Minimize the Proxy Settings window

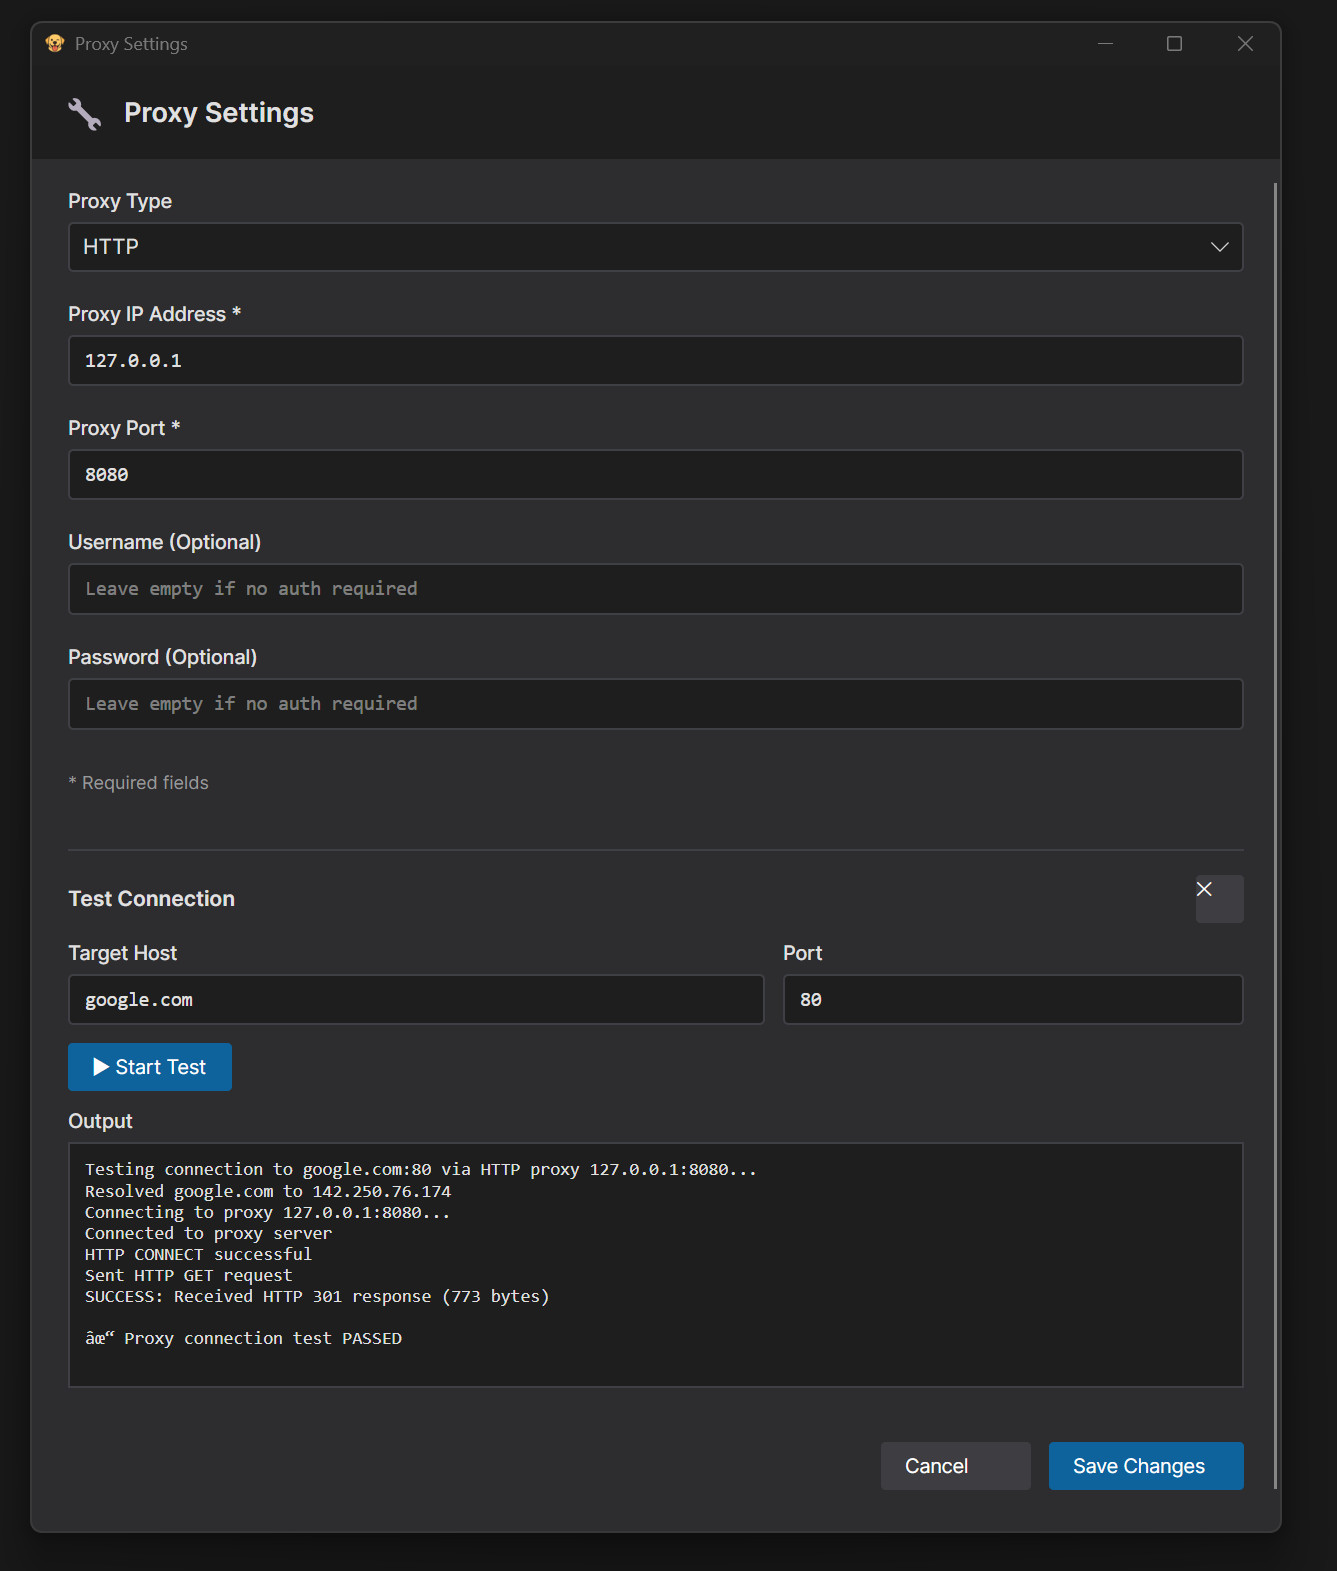[1105, 44]
